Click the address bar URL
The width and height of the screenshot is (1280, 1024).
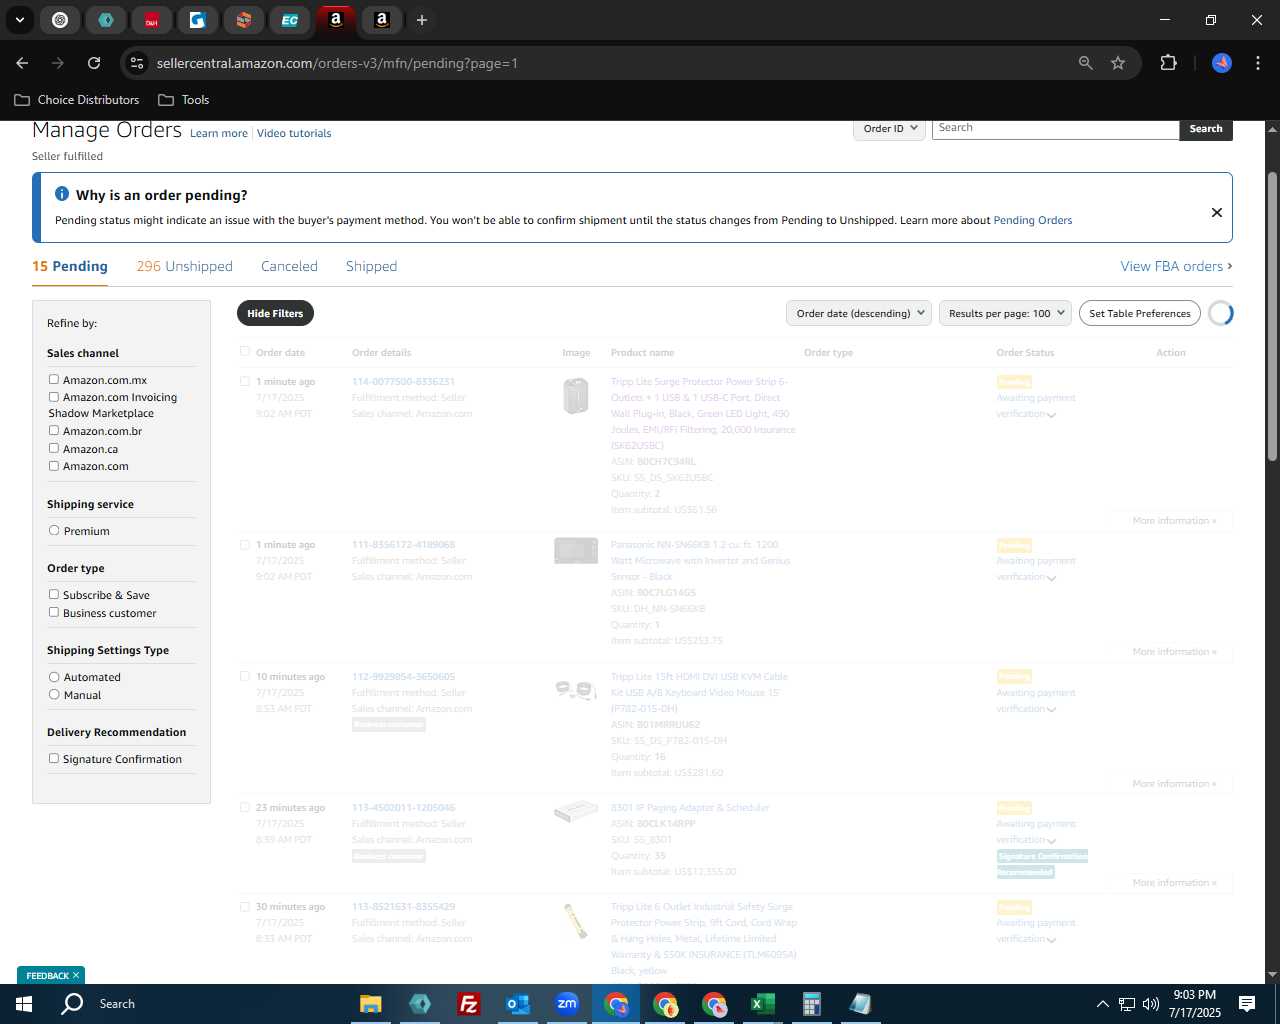tap(337, 63)
